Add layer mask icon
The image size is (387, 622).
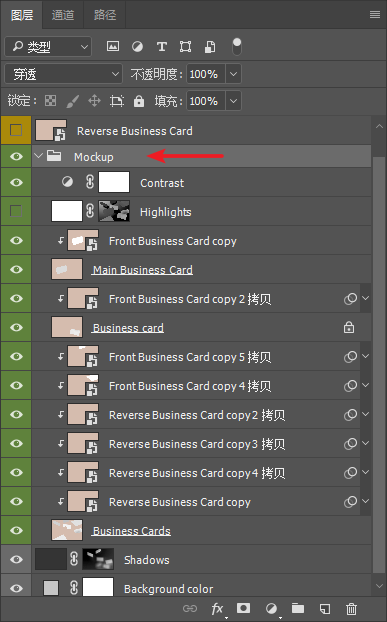pyautogui.click(x=243, y=608)
